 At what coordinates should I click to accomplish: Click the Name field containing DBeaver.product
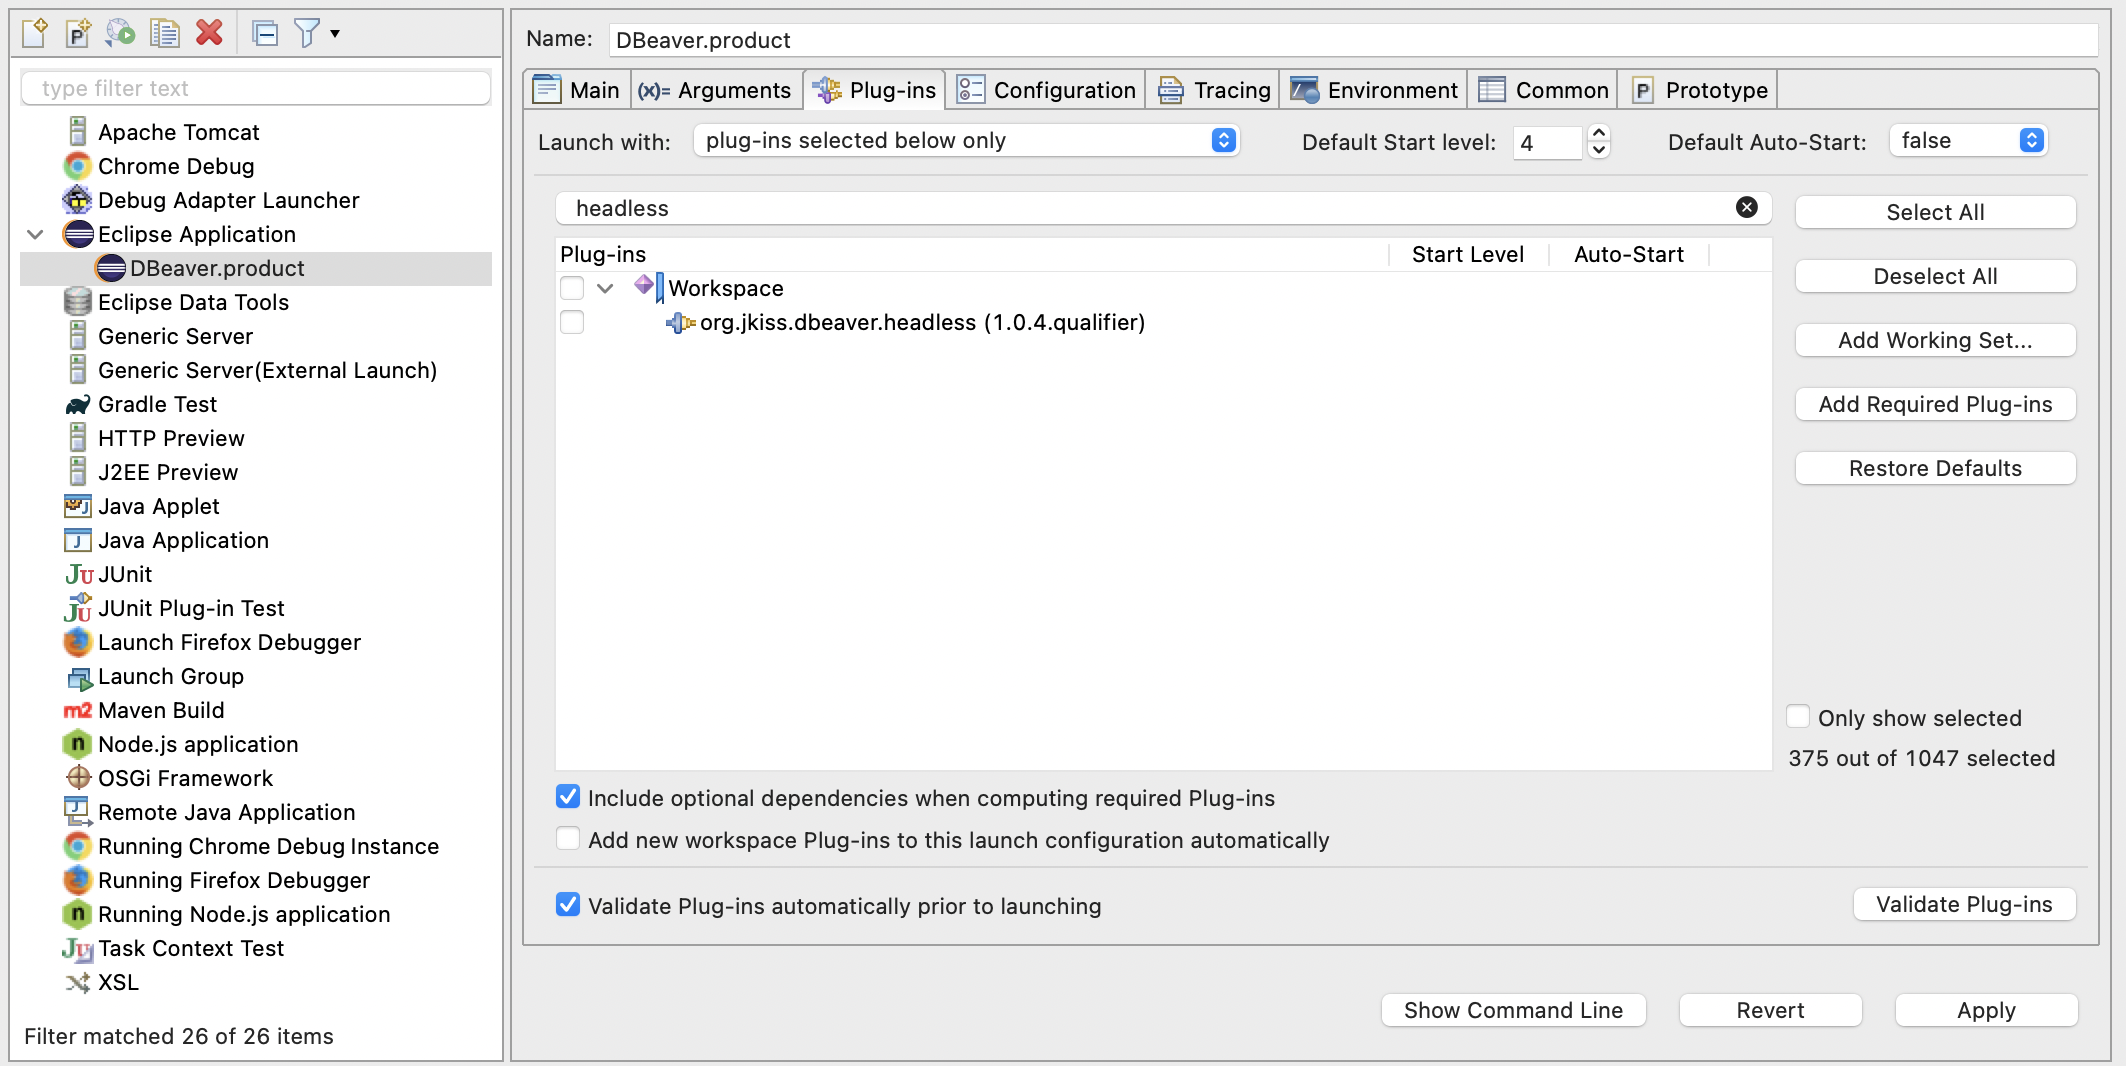pyautogui.click(x=1353, y=40)
